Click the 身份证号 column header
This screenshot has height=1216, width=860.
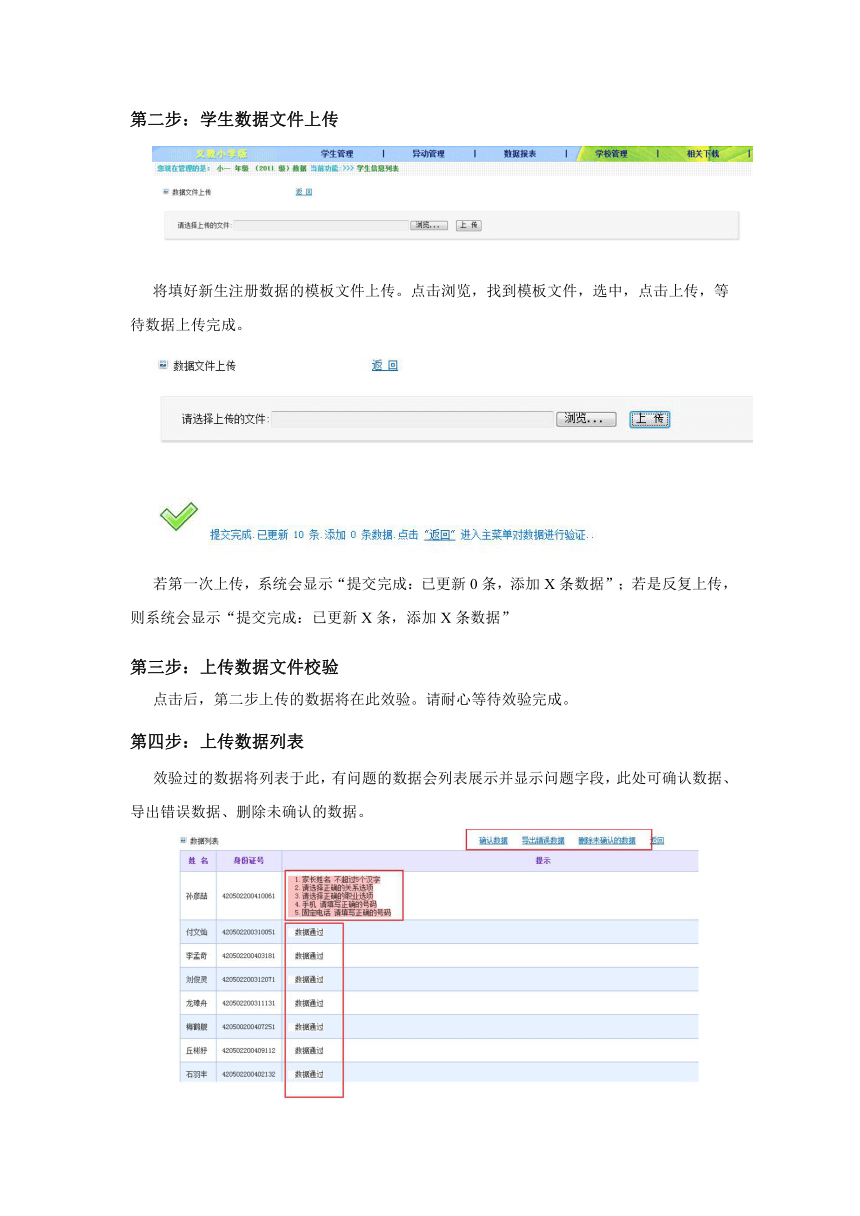coord(249,860)
